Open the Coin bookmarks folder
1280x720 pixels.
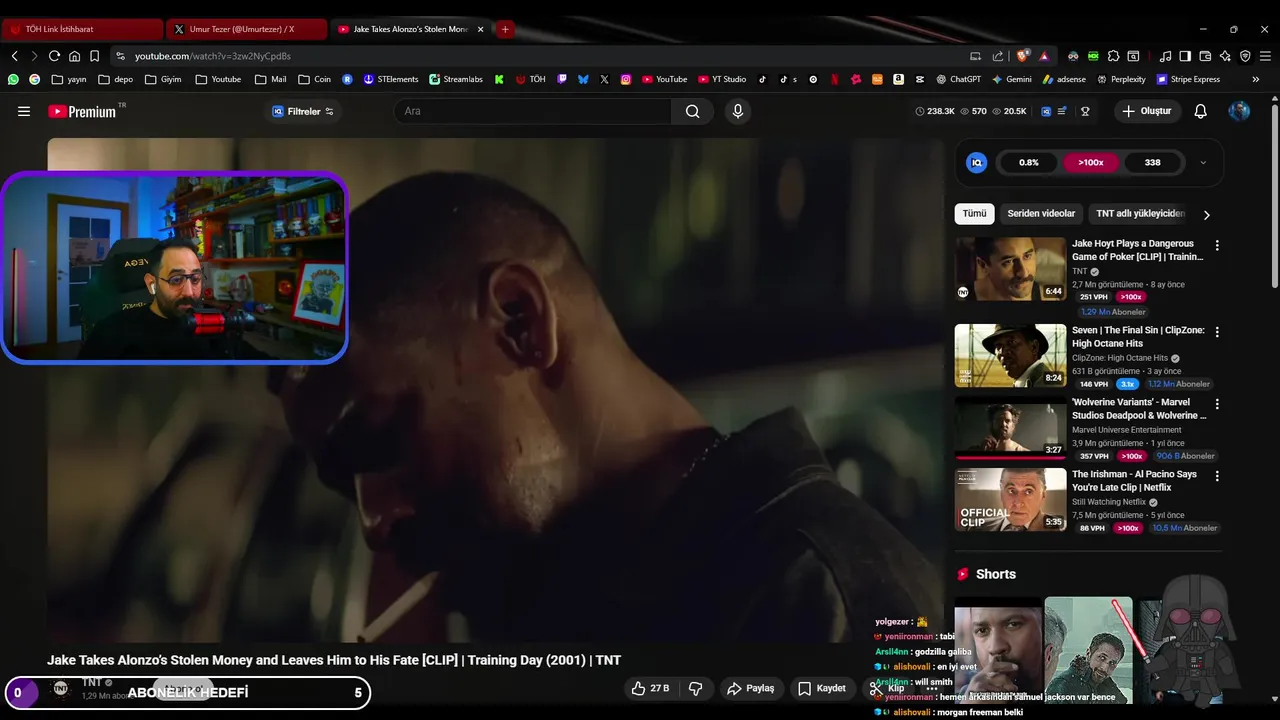314,79
